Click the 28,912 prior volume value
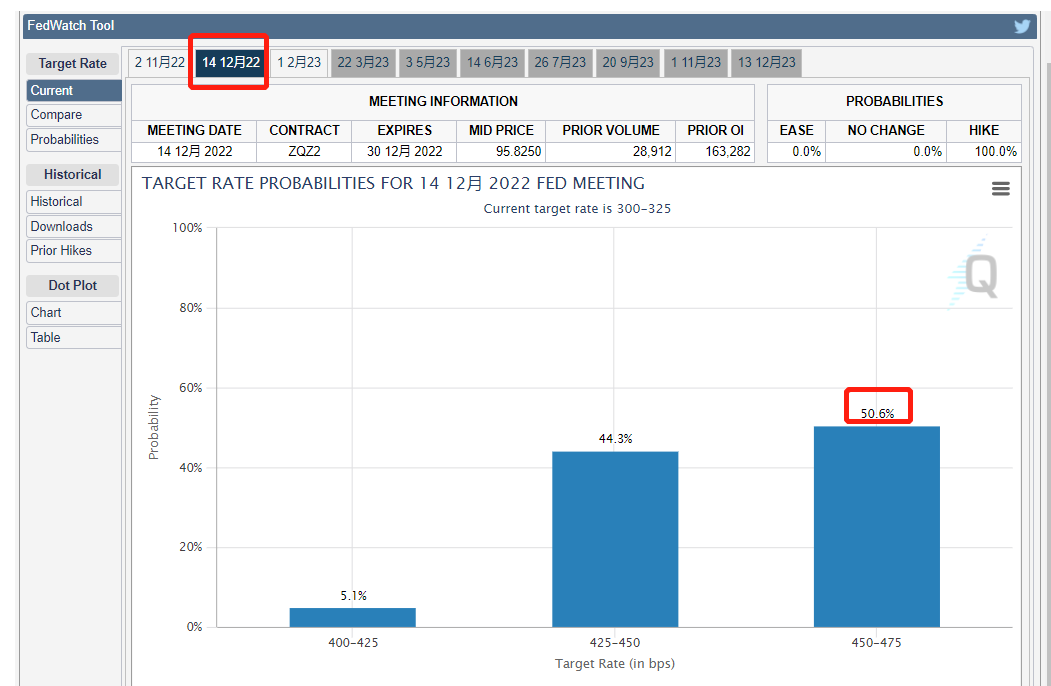The height and width of the screenshot is (686, 1051). [652, 152]
